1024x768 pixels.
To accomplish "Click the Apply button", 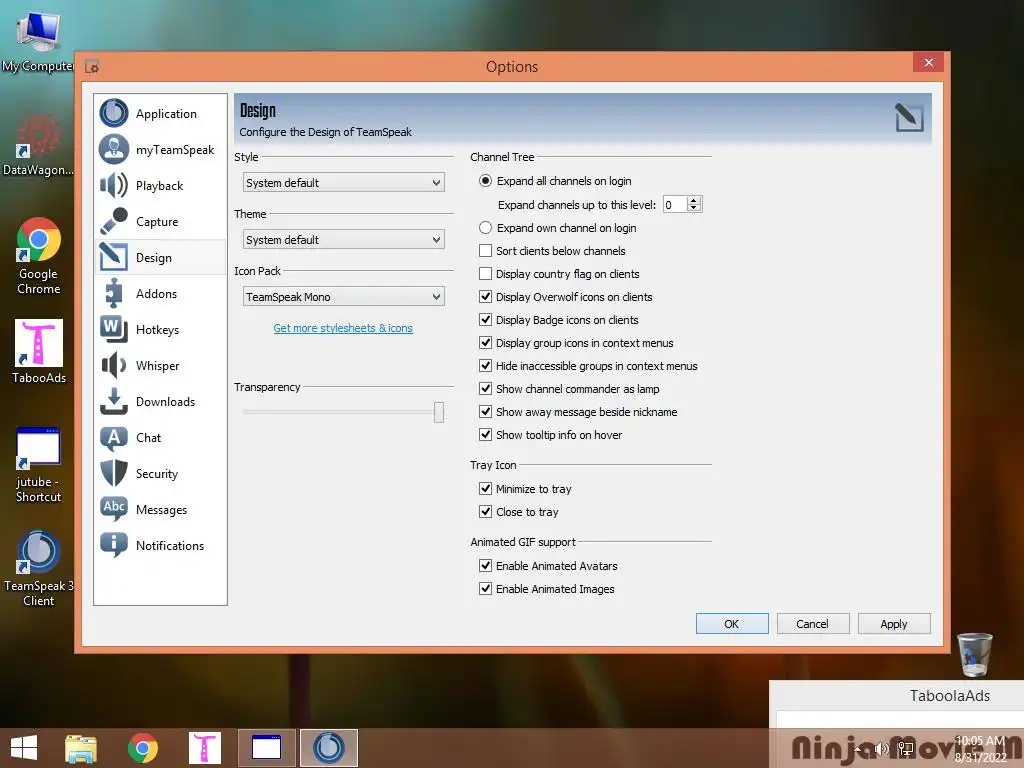I will [x=893, y=624].
